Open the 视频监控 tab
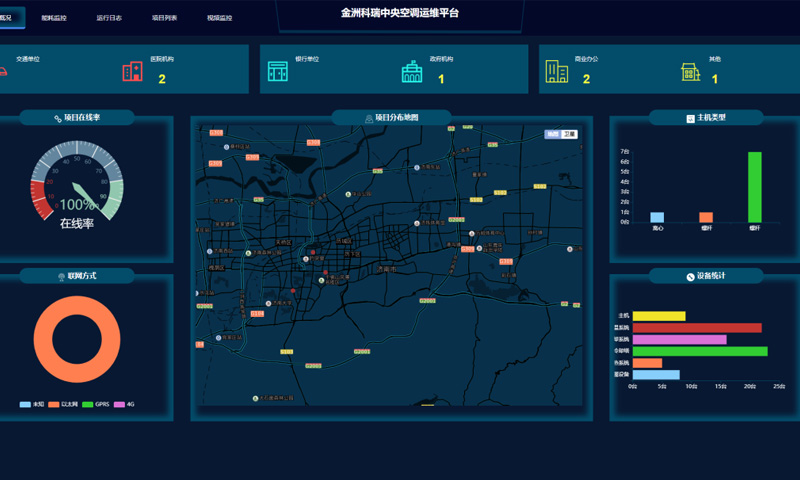The height and width of the screenshot is (480, 800). pos(219,18)
